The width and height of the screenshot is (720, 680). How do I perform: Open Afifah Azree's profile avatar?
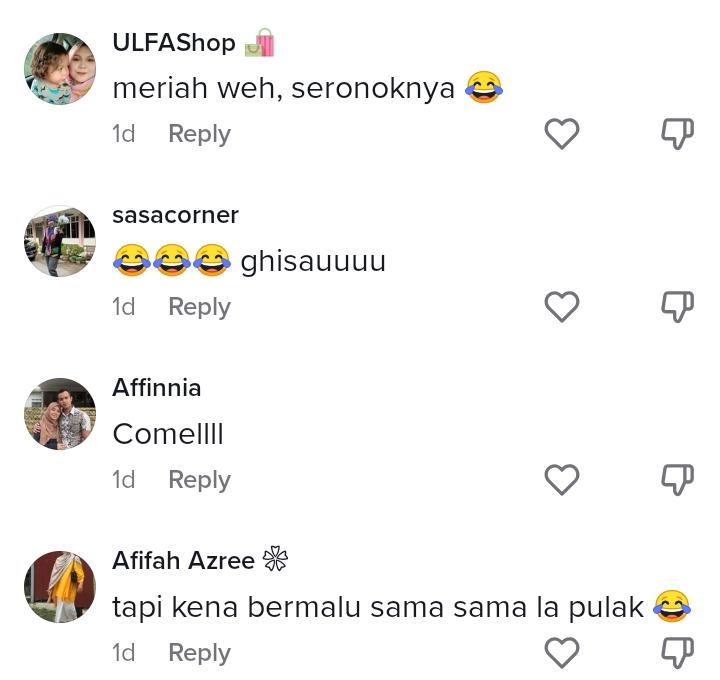coord(60,587)
